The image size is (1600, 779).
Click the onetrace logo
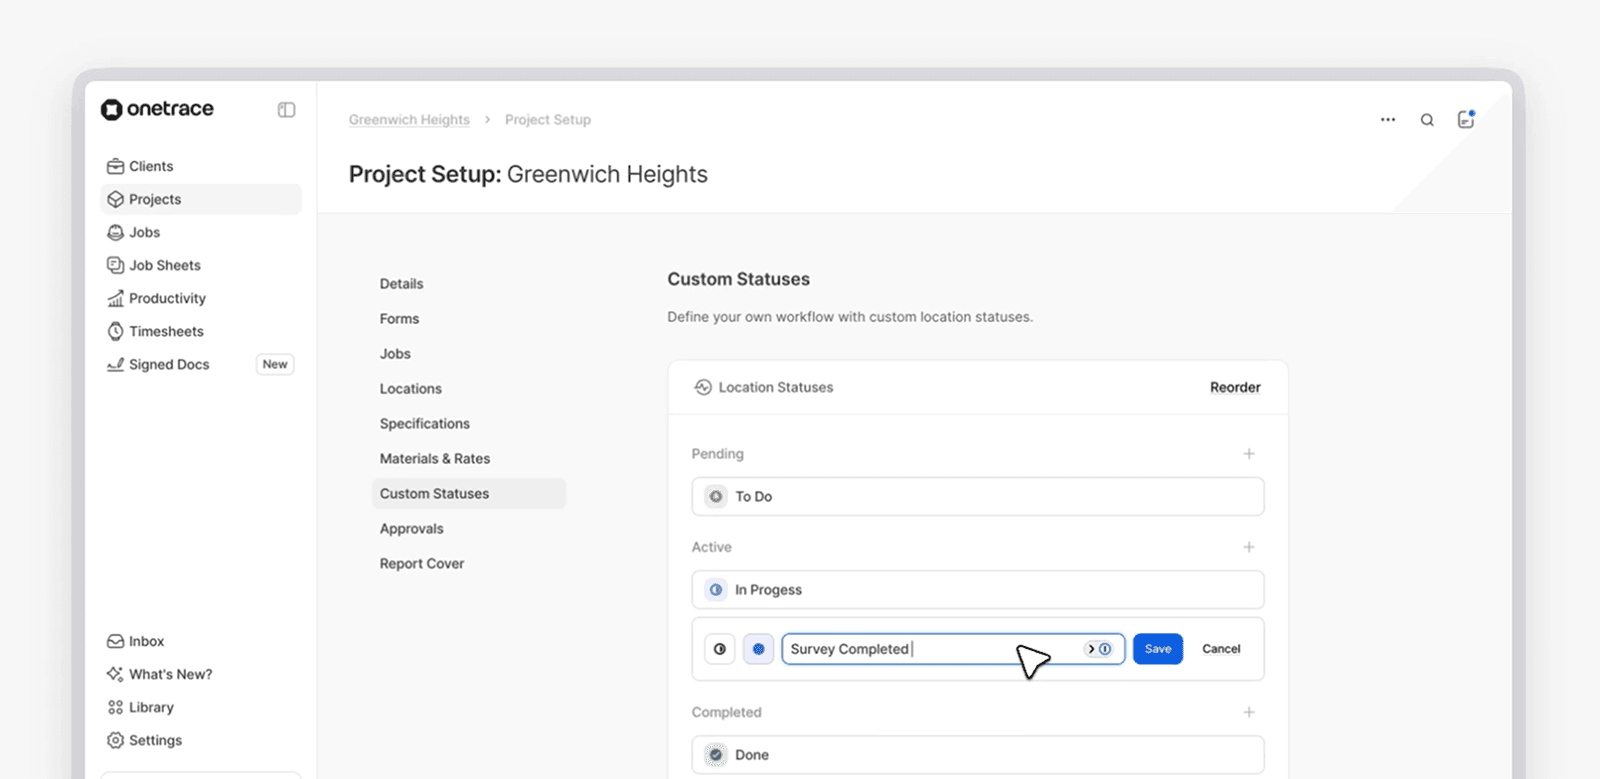(157, 109)
